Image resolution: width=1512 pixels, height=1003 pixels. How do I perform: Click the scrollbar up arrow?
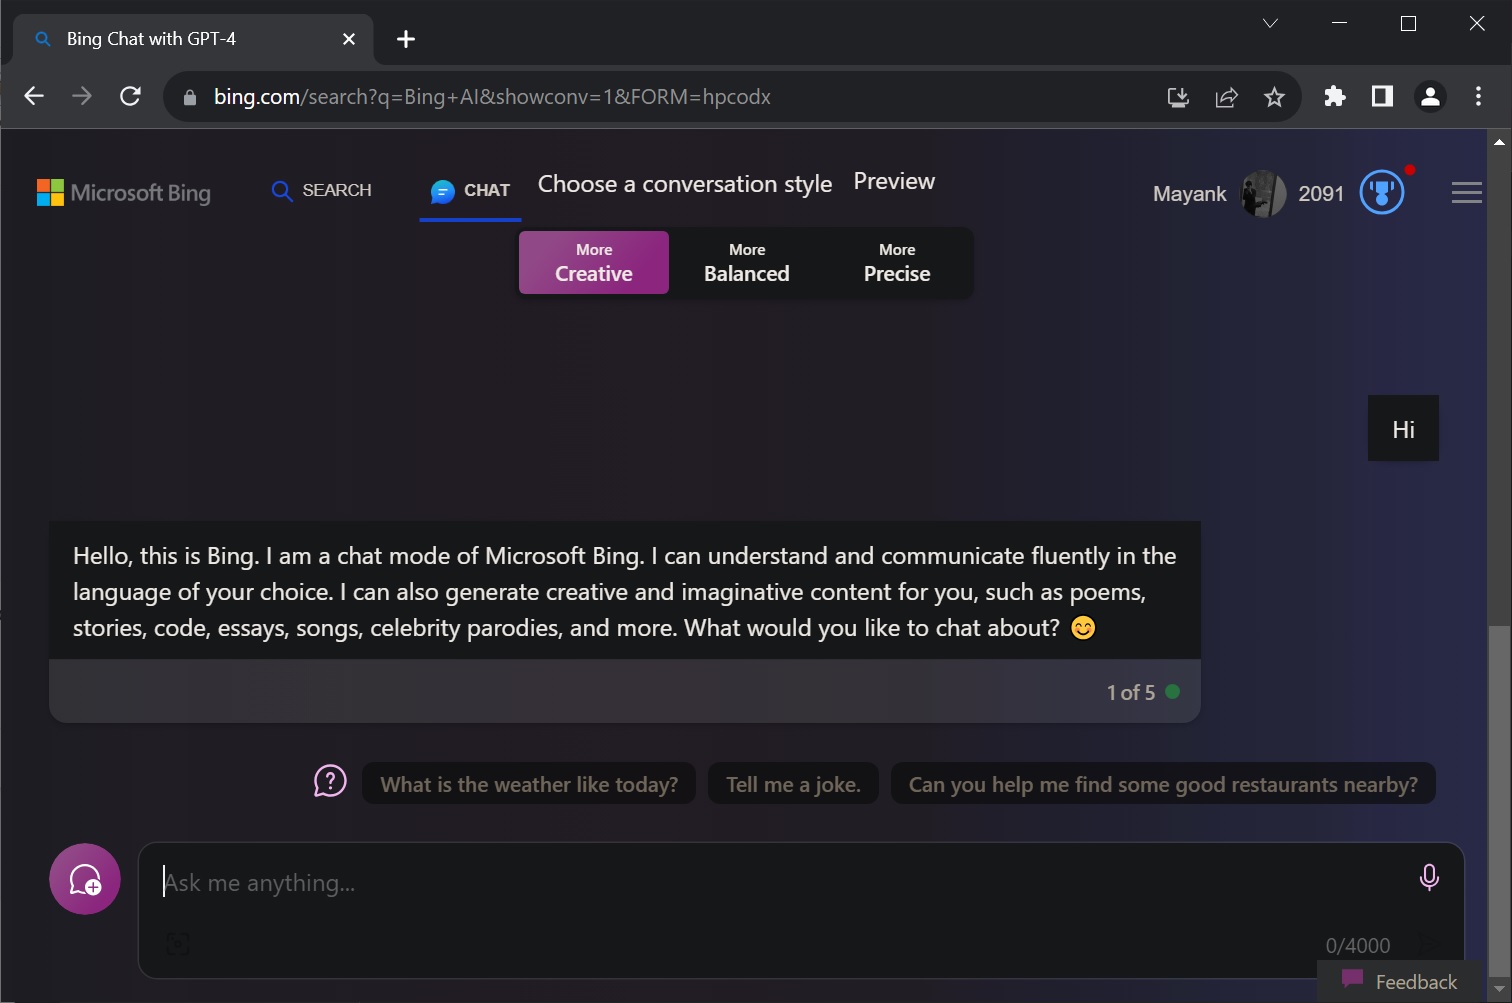(x=1498, y=142)
